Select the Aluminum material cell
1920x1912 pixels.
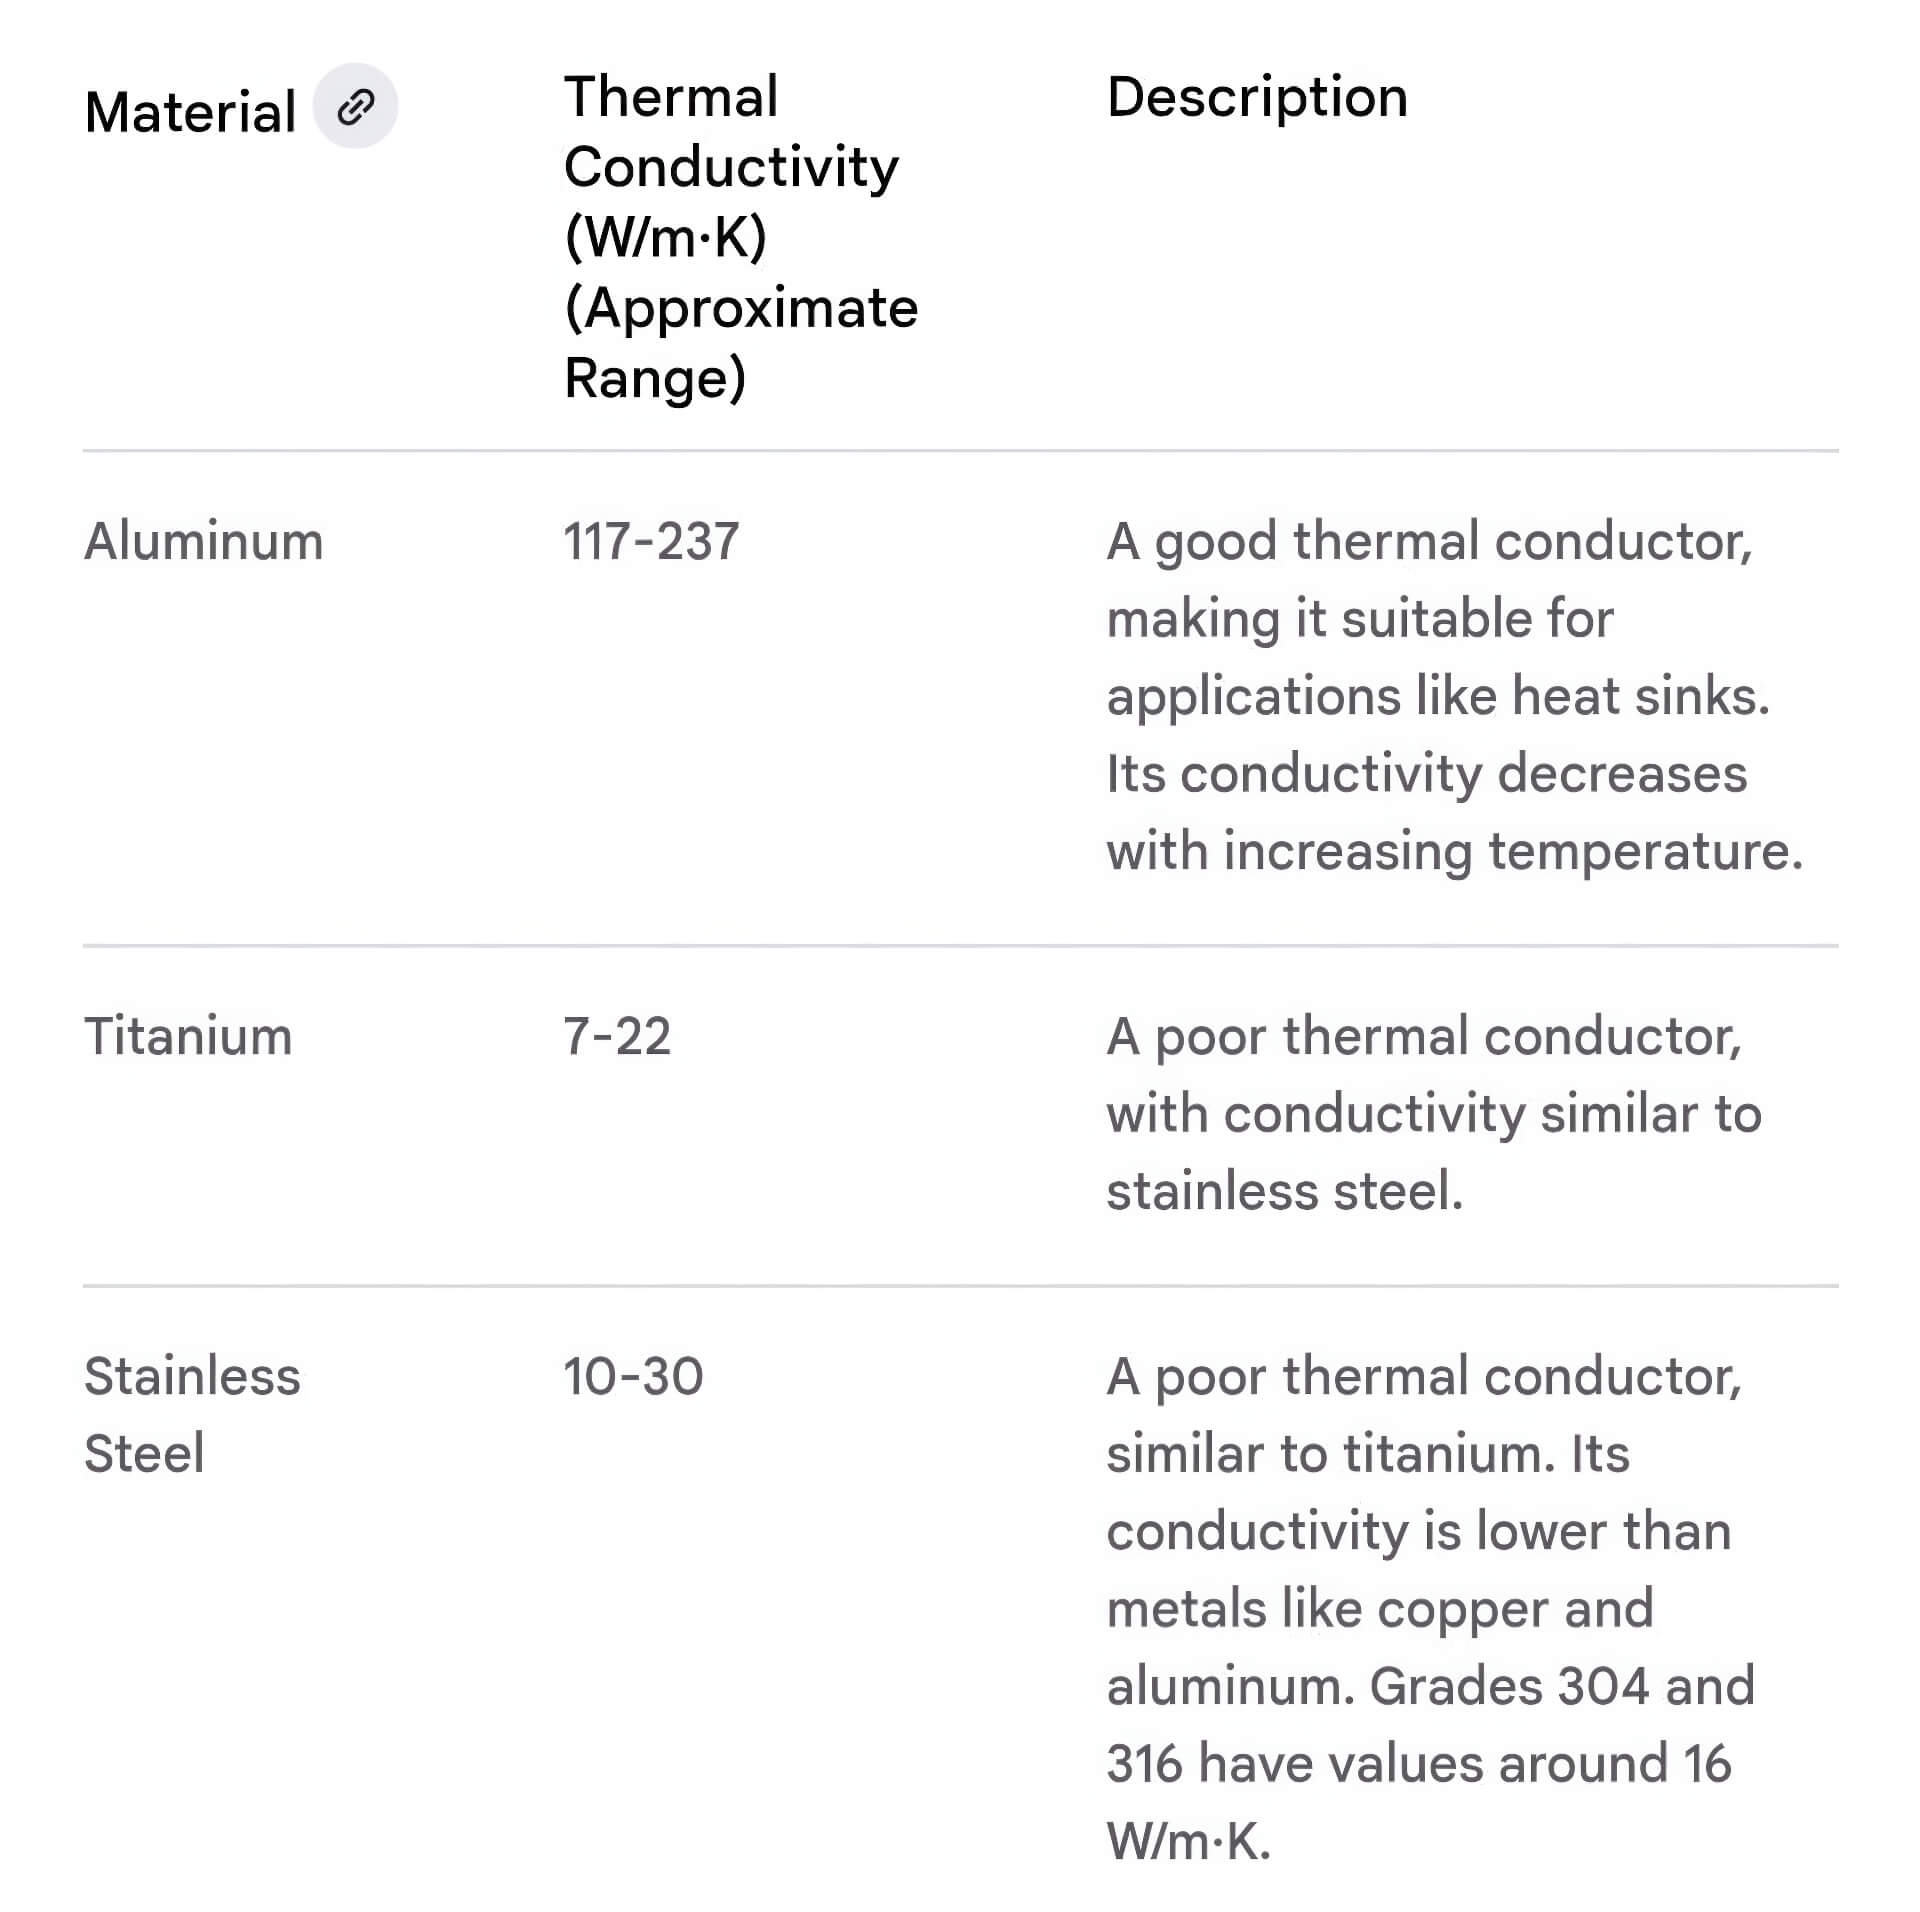(203, 541)
